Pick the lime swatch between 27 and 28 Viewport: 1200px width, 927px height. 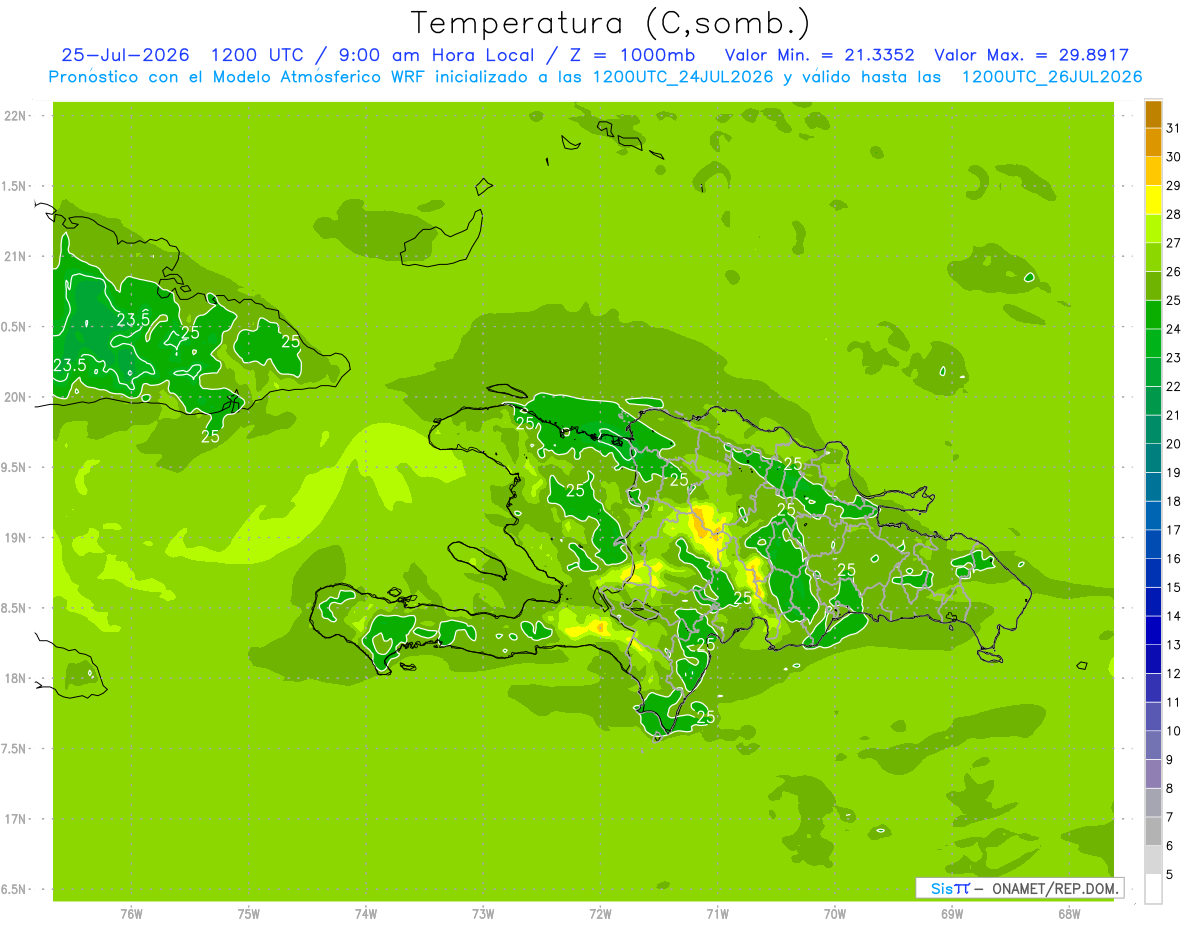pos(1153,229)
